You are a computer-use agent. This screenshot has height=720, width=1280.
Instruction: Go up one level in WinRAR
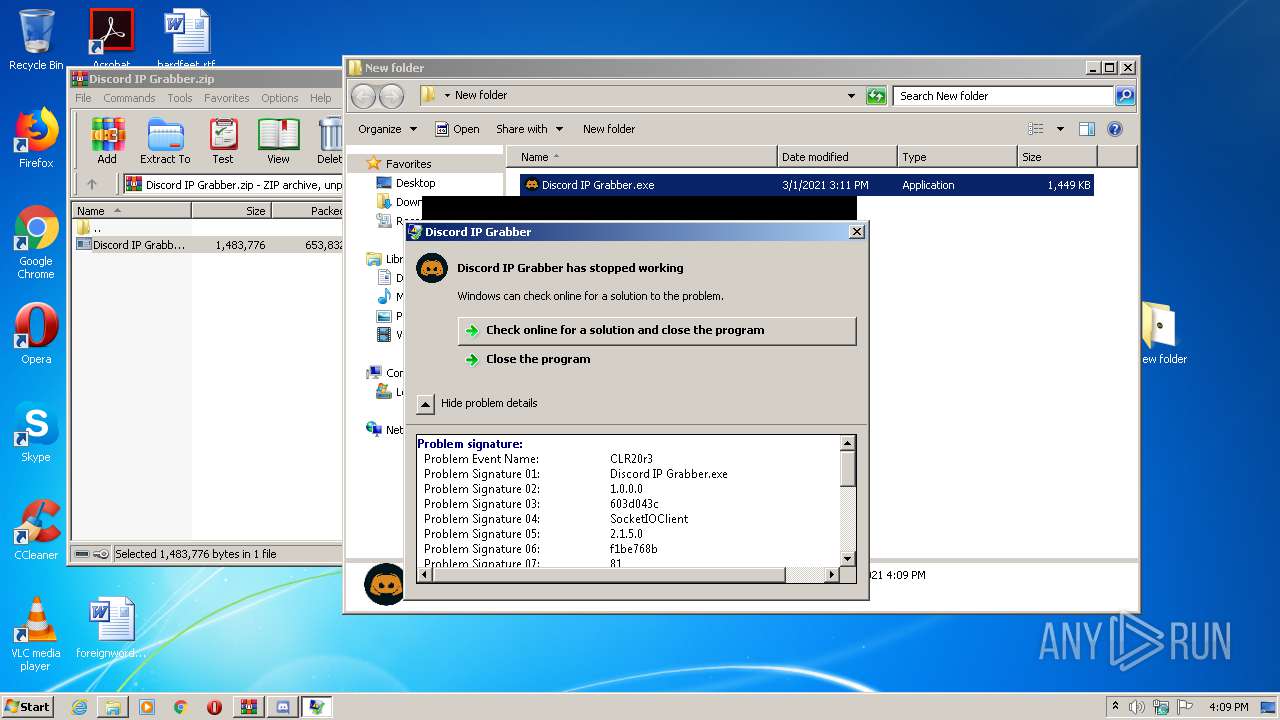tap(92, 184)
